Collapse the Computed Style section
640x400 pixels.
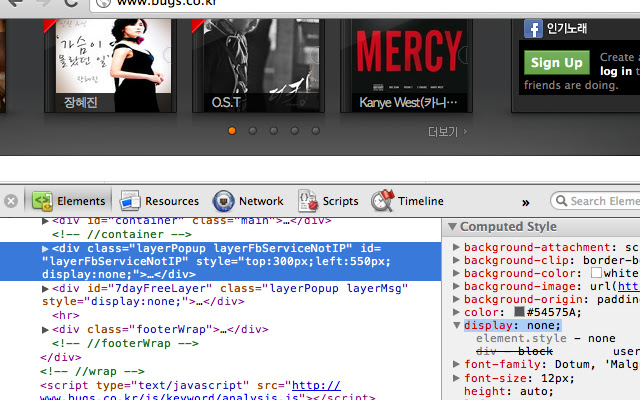pyautogui.click(x=452, y=227)
